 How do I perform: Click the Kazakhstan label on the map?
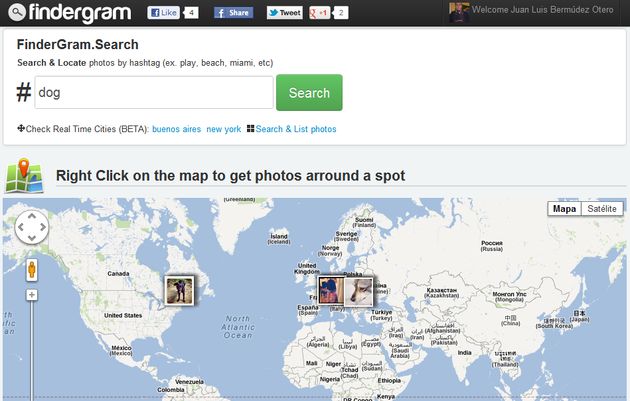click(x=442, y=293)
